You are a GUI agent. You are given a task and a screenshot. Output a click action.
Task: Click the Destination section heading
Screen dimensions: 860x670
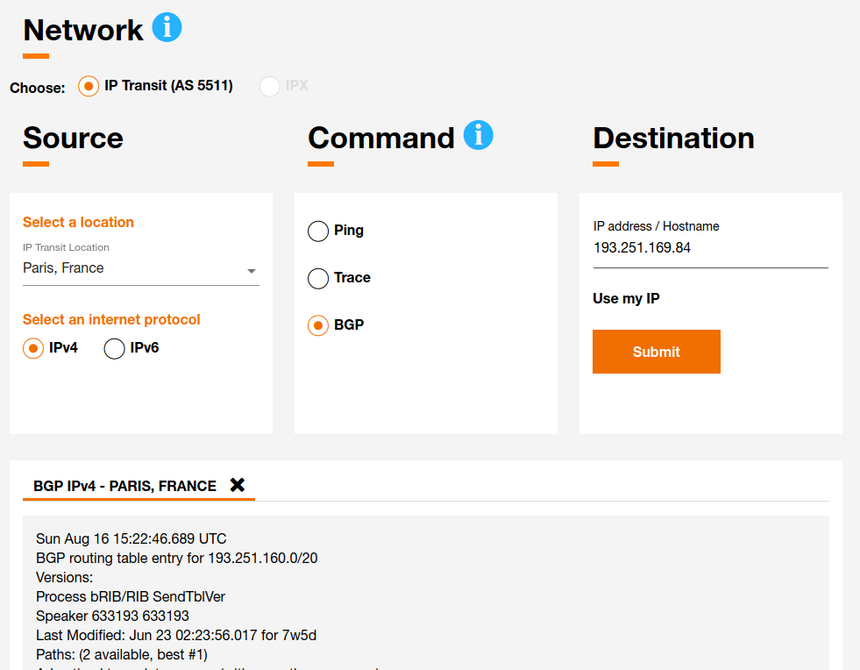[673, 138]
